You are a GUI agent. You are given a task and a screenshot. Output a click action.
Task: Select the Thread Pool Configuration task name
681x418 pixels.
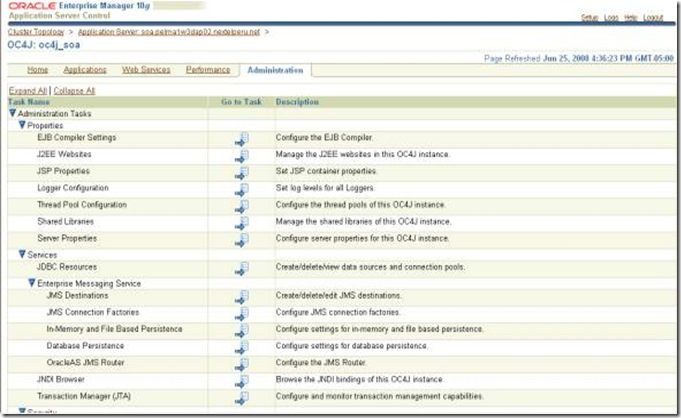click(82, 205)
